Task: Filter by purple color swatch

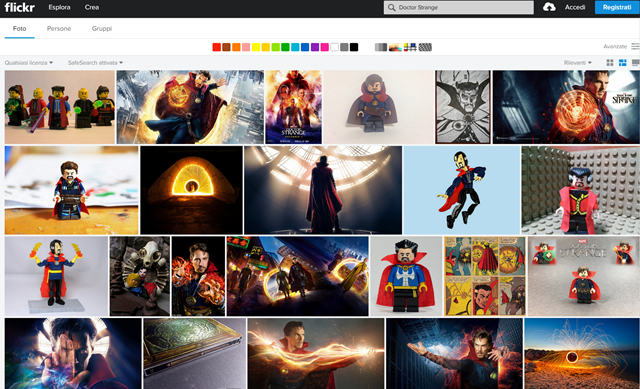Action: [x=315, y=47]
